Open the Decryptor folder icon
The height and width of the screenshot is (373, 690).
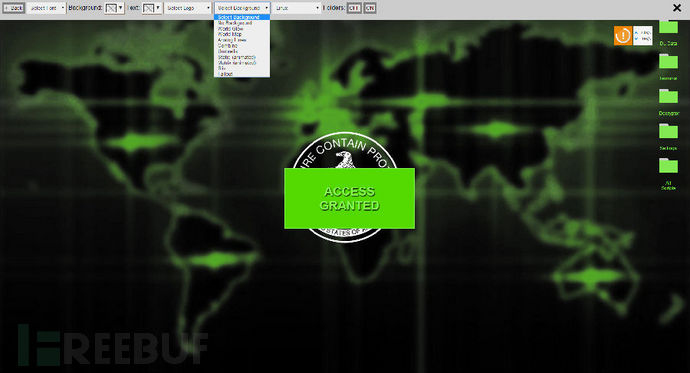(x=668, y=96)
